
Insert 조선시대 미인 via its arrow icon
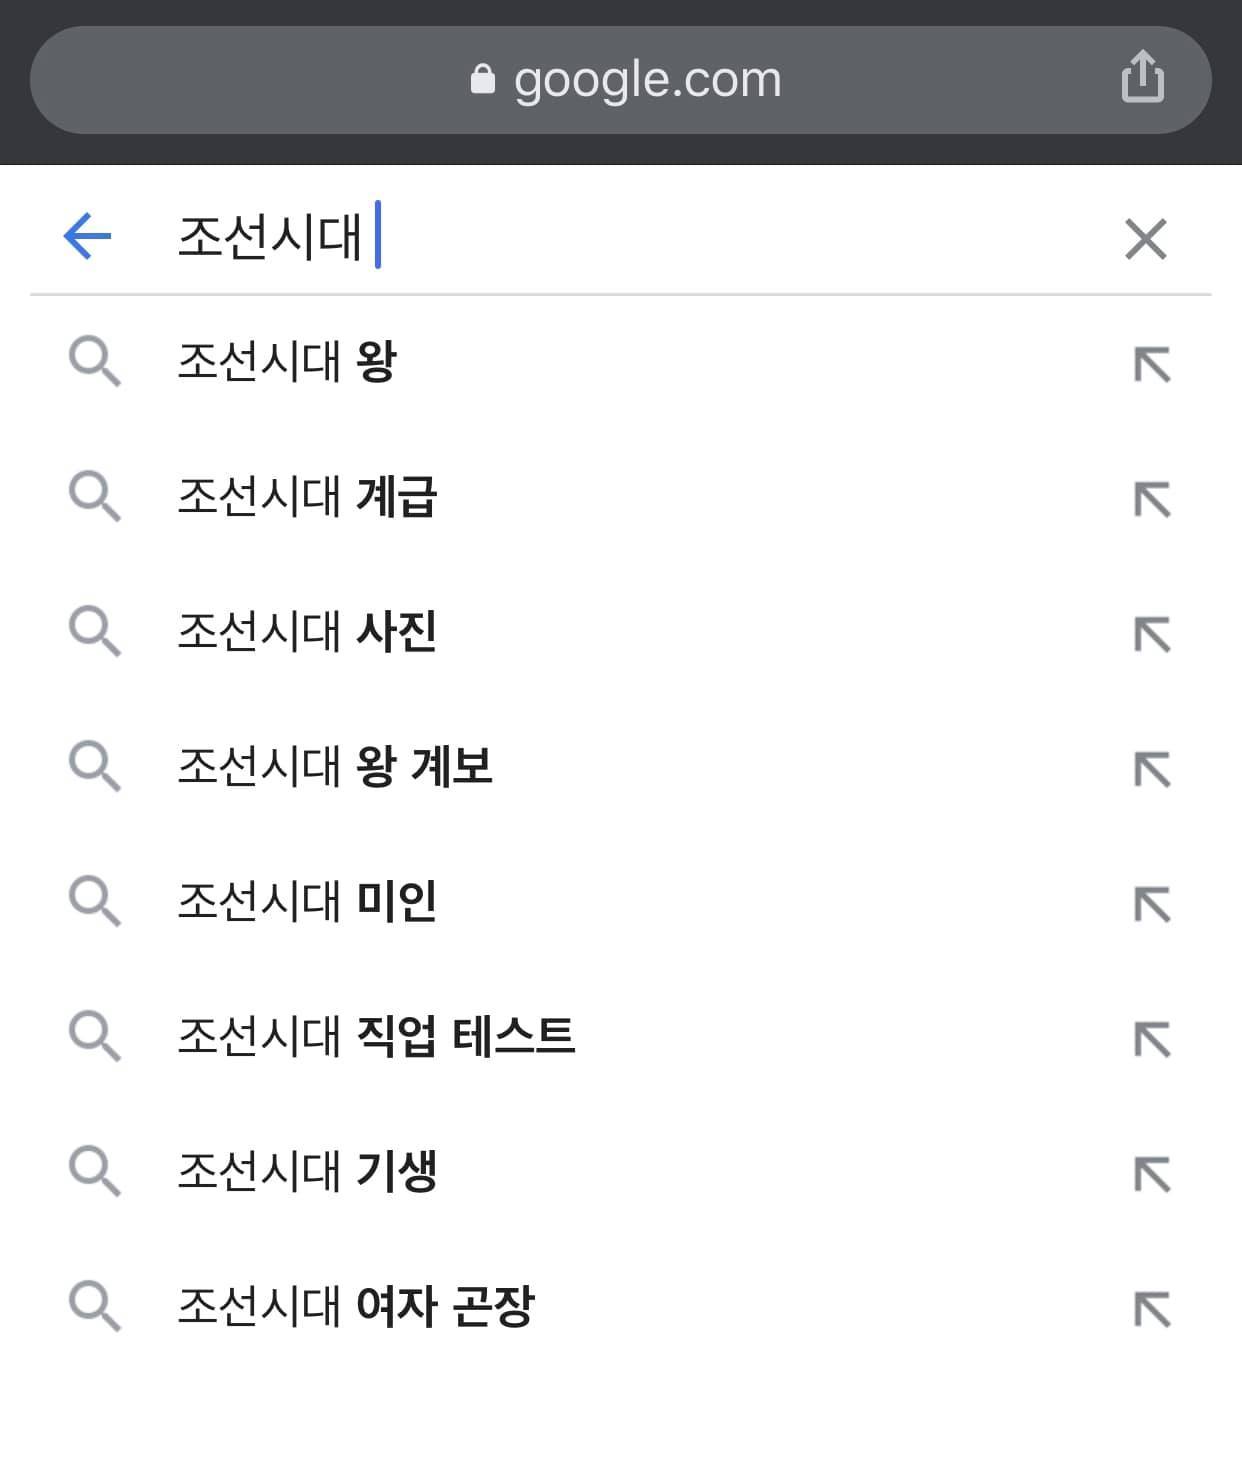(1151, 904)
